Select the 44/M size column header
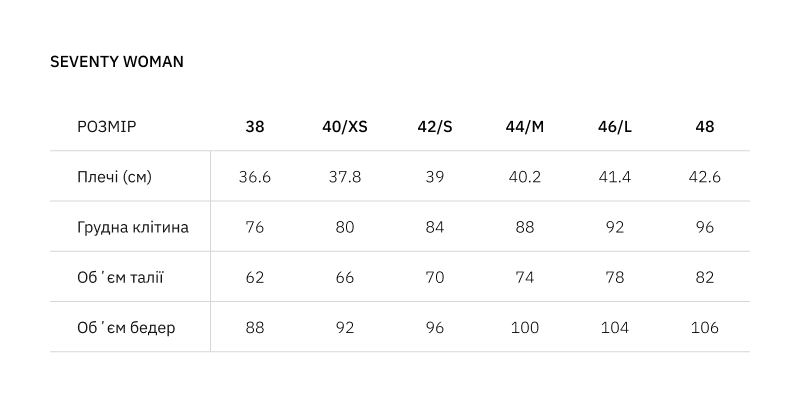The height and width of the screenshot is (402, 800). [525, 127]
